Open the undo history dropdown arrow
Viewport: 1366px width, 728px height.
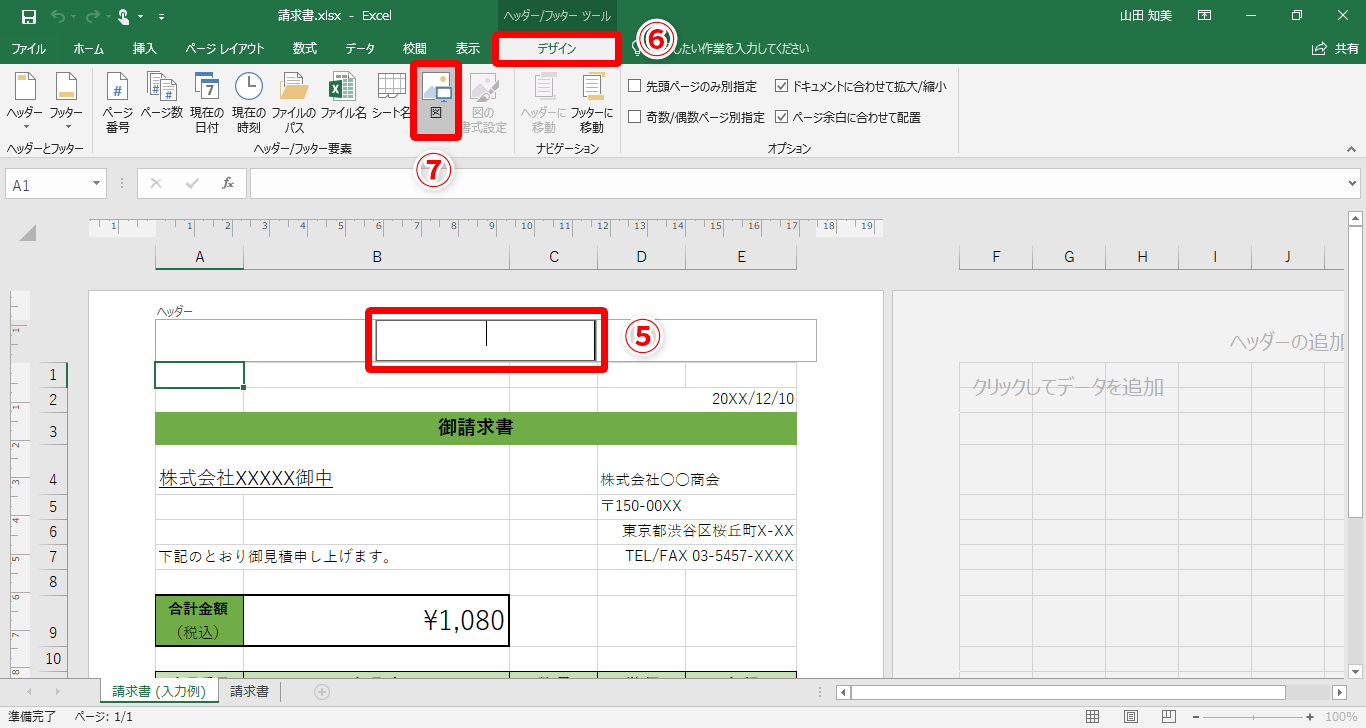coord(74,17)
